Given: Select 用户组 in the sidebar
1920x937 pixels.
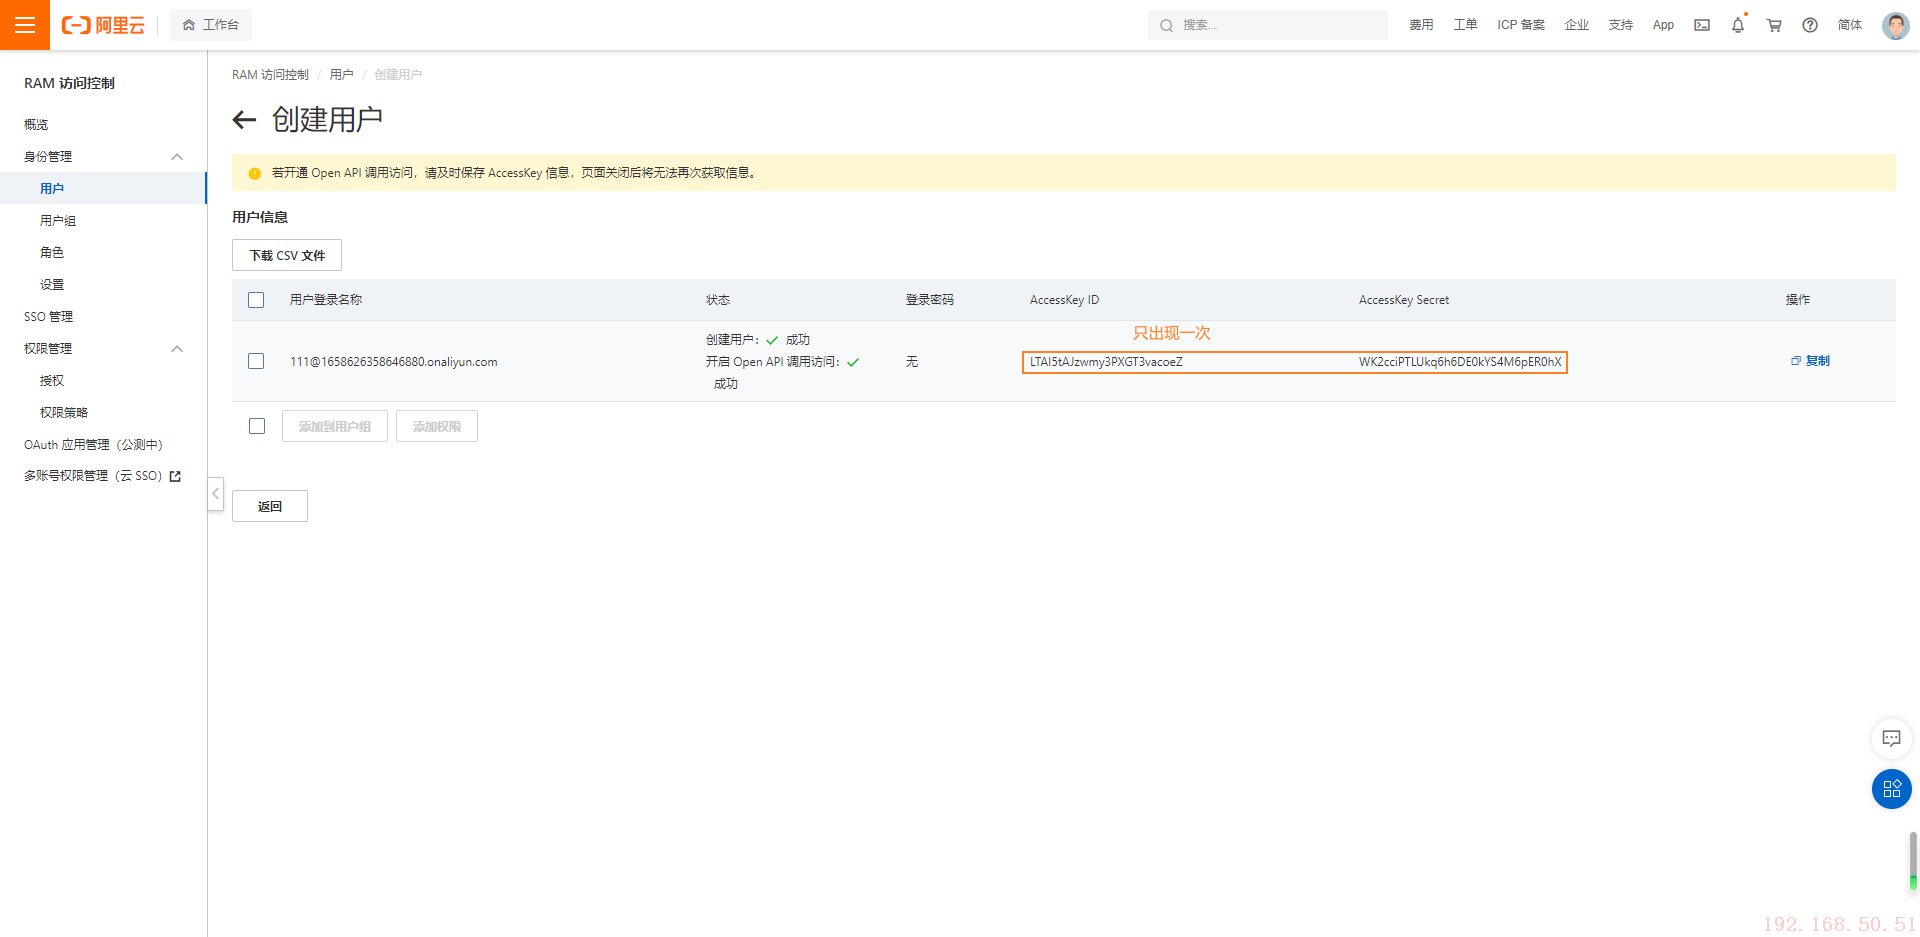Looking at the screenshot, I should pyautogui.click(x=58, y=220).
